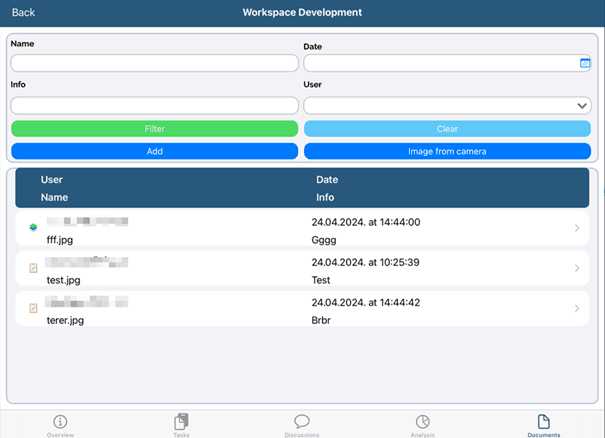The width and height of the screenshot is (605, 438).
Task: Open details chevron for test.jpg row
Action: pos(577,269)
